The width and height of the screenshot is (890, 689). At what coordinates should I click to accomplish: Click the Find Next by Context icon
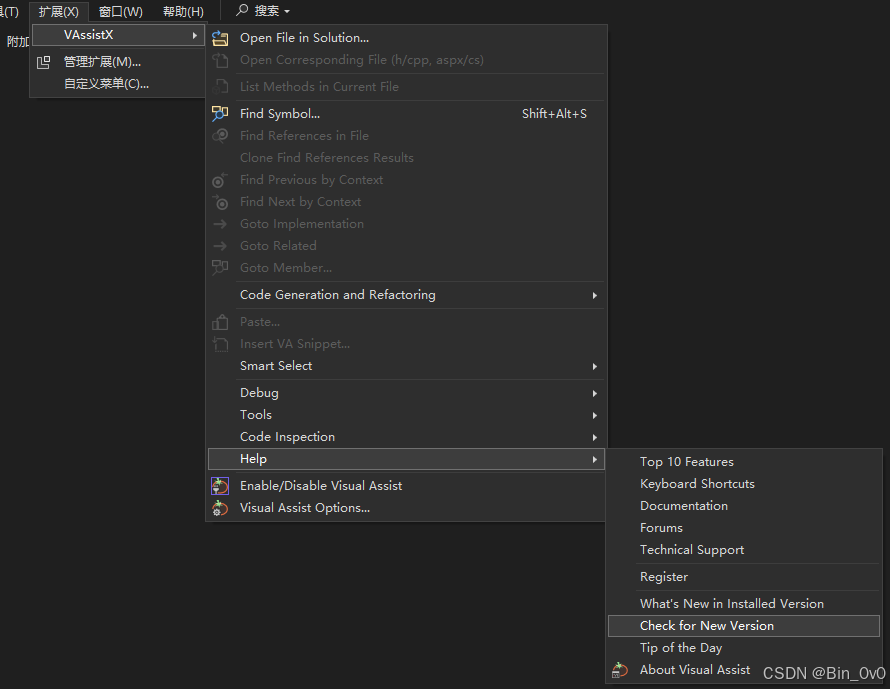(220, 202)
